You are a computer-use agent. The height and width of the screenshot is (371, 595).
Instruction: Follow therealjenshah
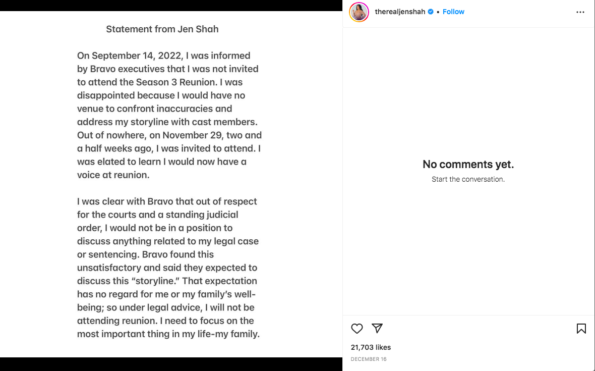453,12
